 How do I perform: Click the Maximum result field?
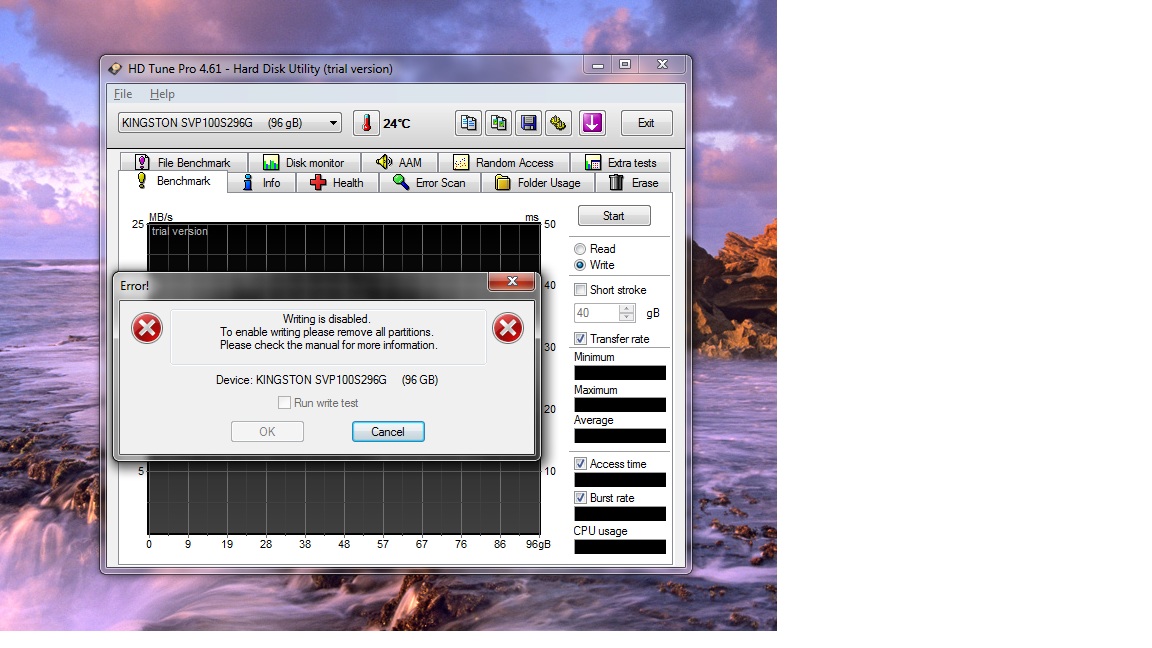pyautogui.click(x=620, y=405)
